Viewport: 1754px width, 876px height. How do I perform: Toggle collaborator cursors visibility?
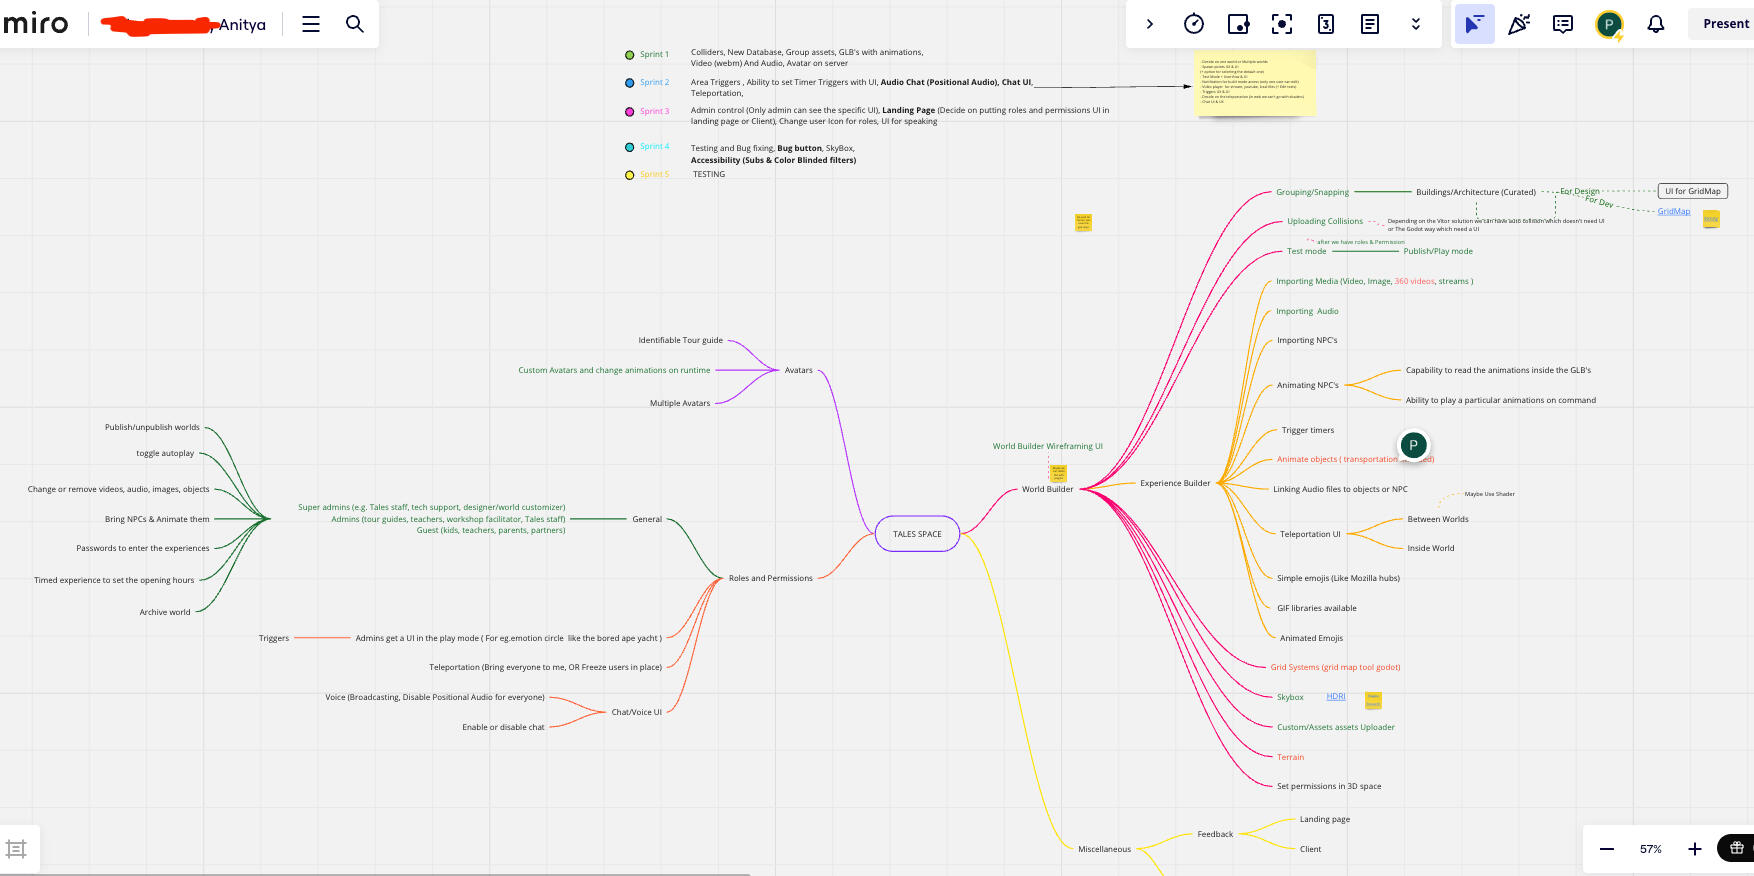point(1474,24)
